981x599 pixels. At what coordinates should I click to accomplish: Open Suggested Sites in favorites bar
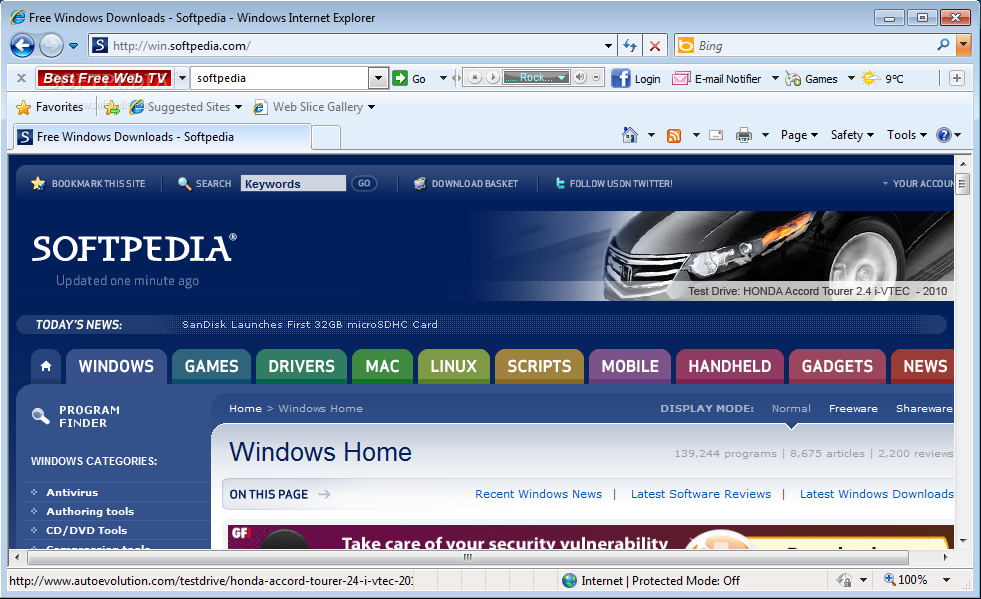coord(186,107)
